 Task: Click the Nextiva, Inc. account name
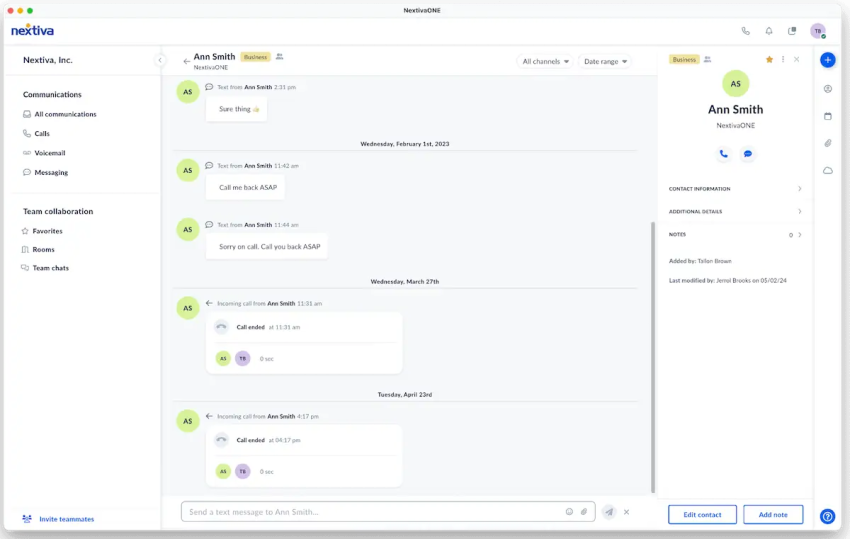click(48, 60)
